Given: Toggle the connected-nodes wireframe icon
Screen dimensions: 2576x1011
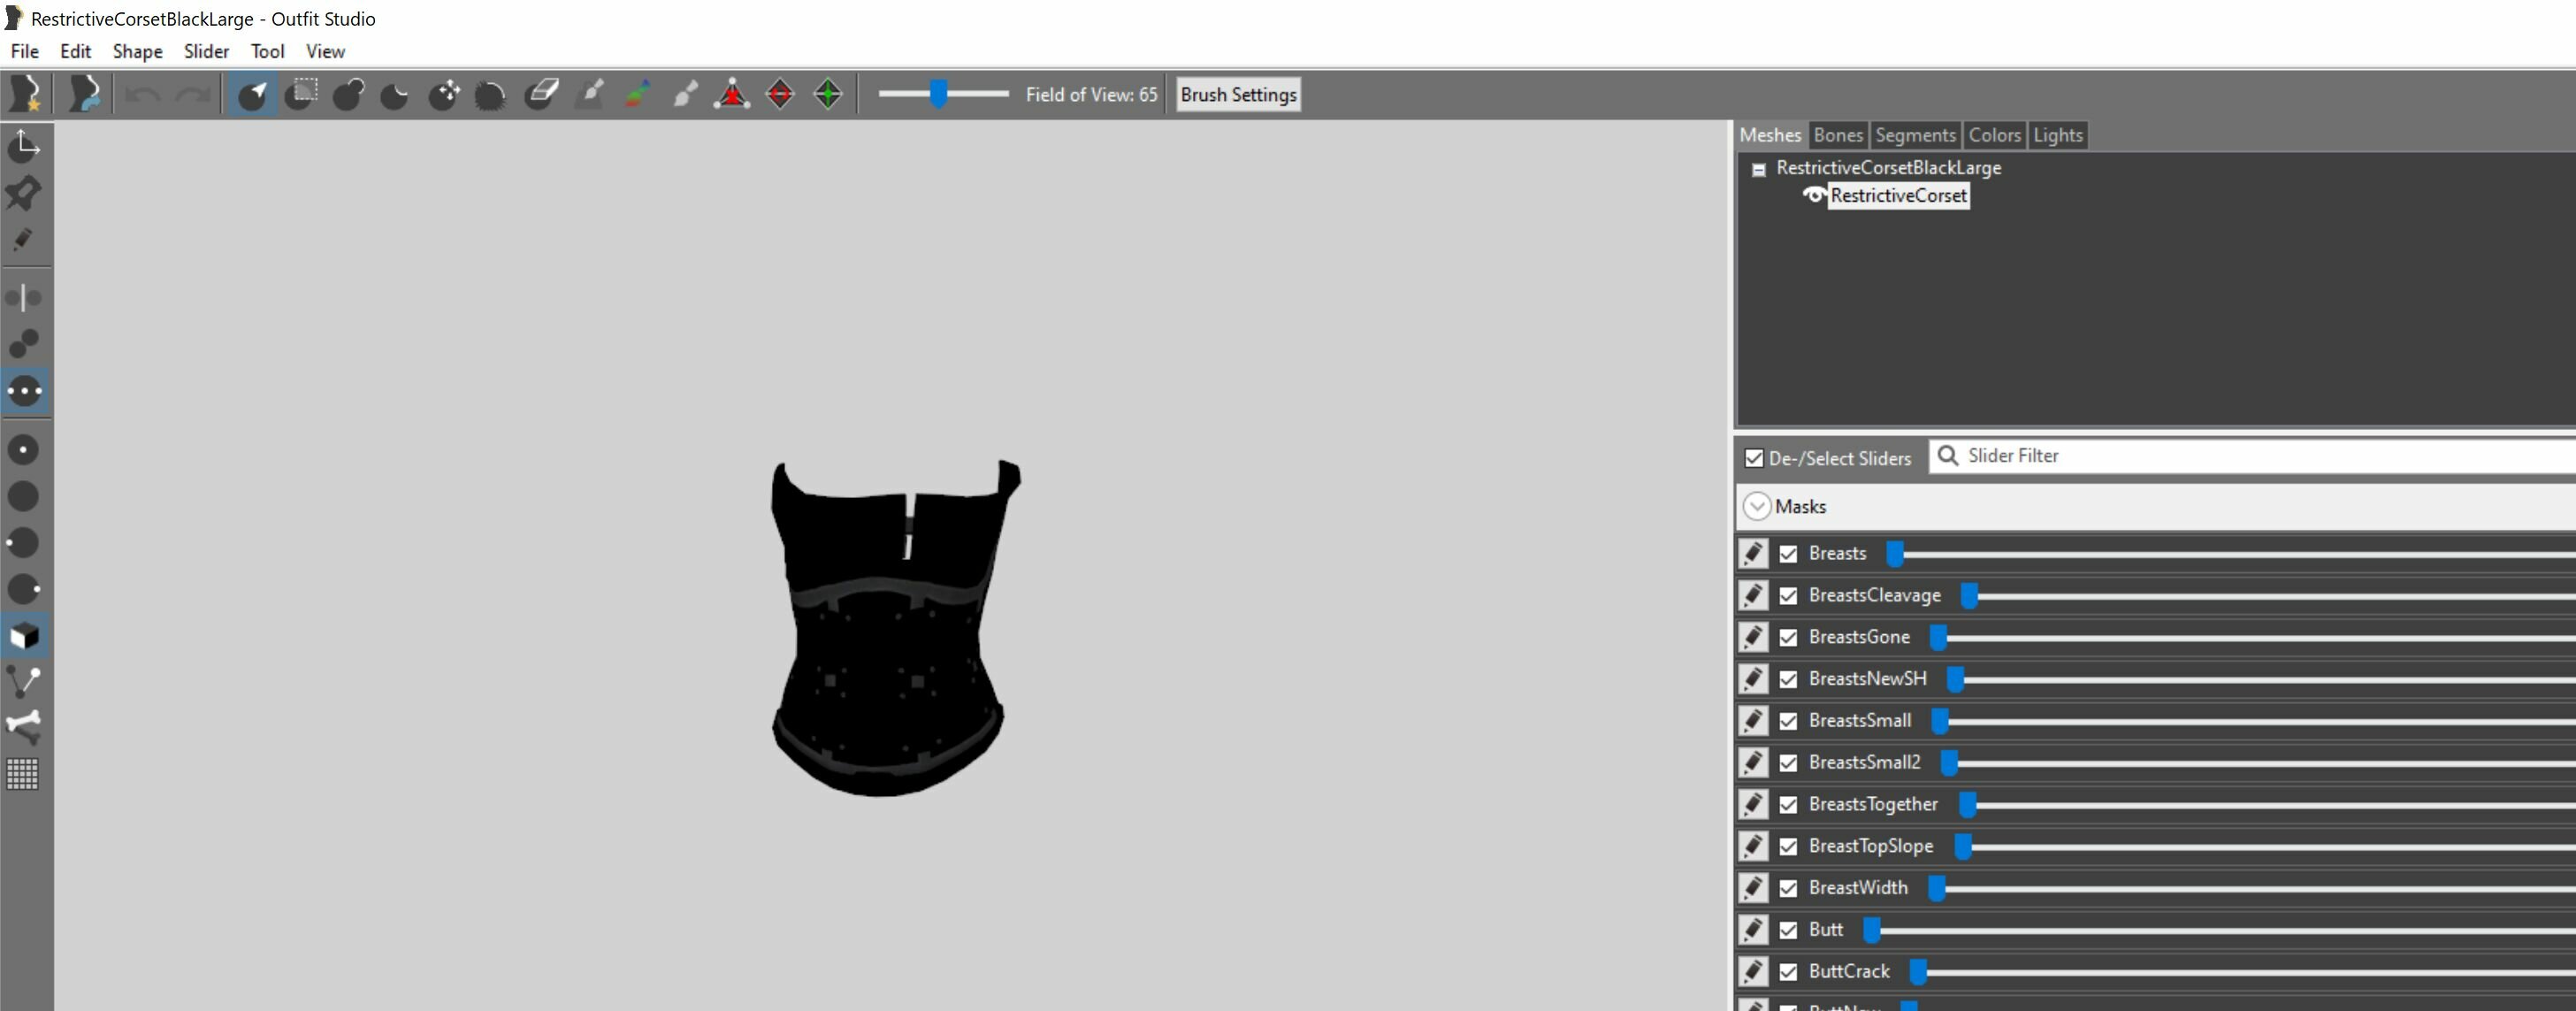Looking at the screenshot, I should [x=24, y=681].
